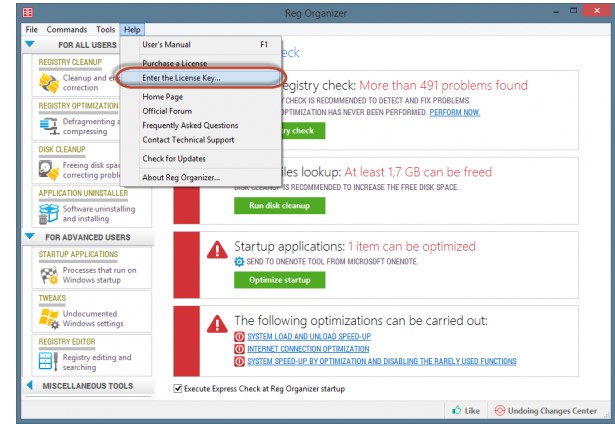Screen dimensions: 615x424
Task: Select Check for Updates menu item
Action: click(201, 158)
